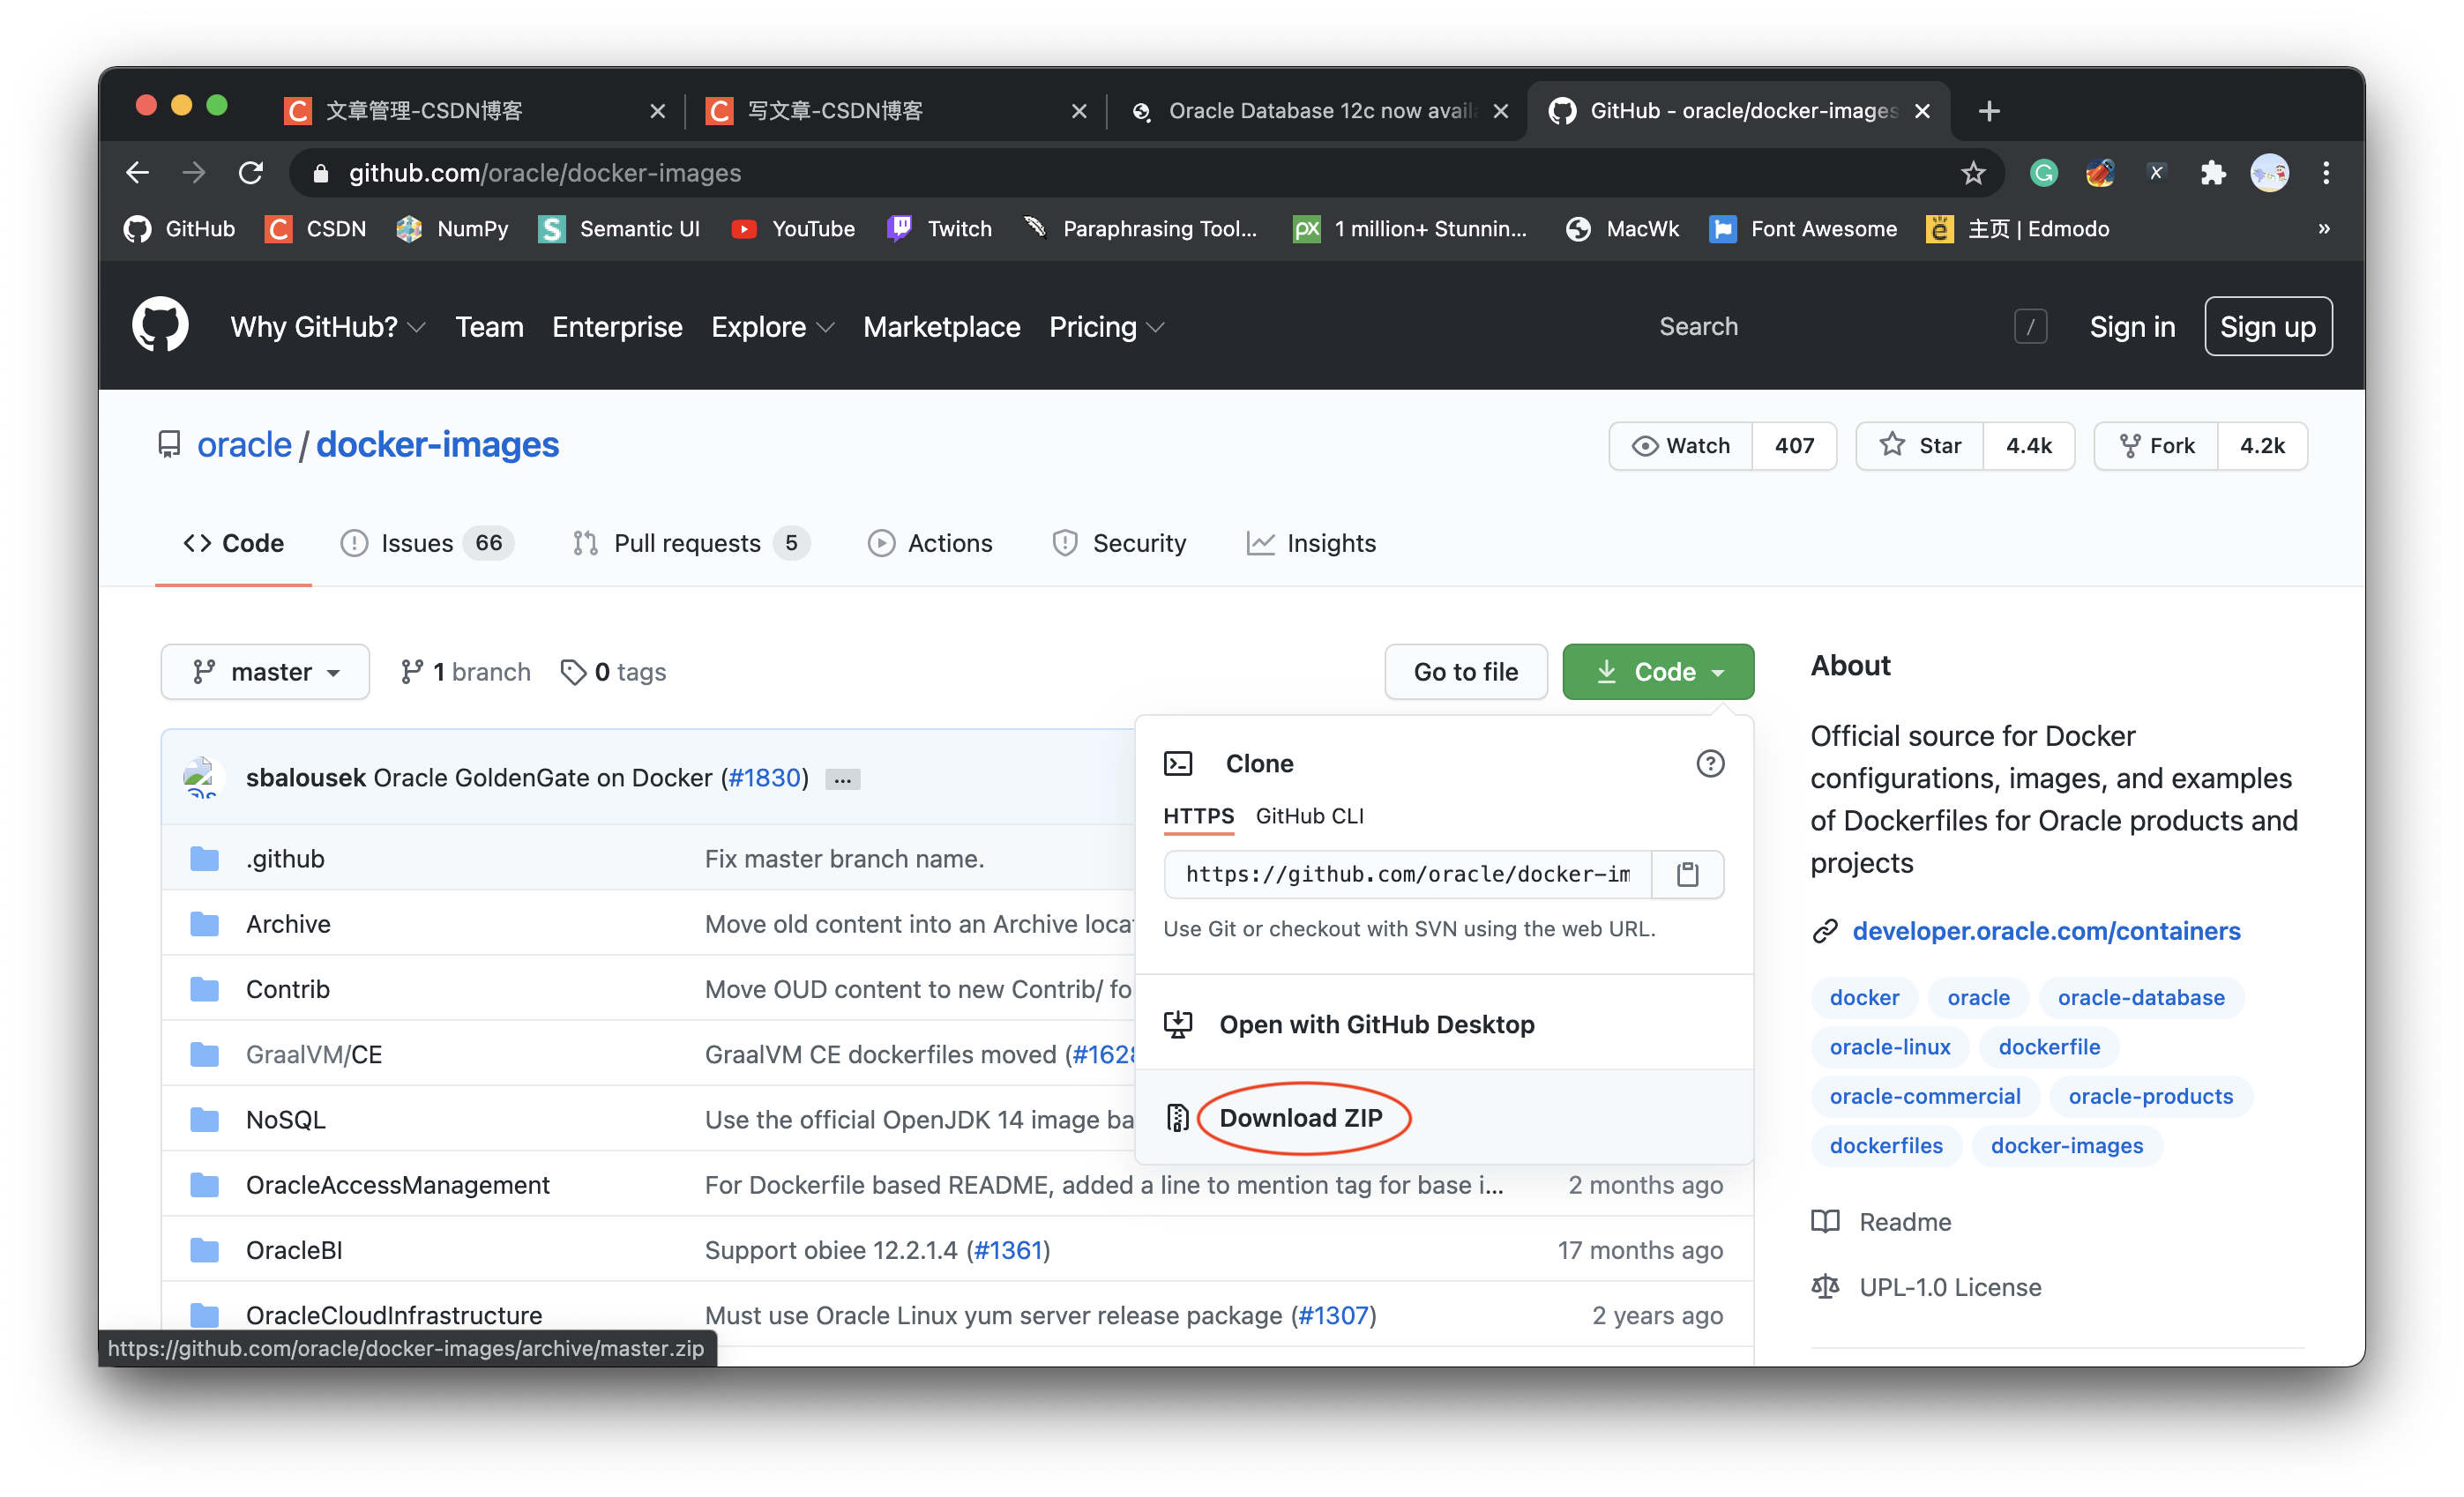This screenshot has height=1497, width=2464.
Task: Click into the GitHub search field
Action: pos(1820,327)
